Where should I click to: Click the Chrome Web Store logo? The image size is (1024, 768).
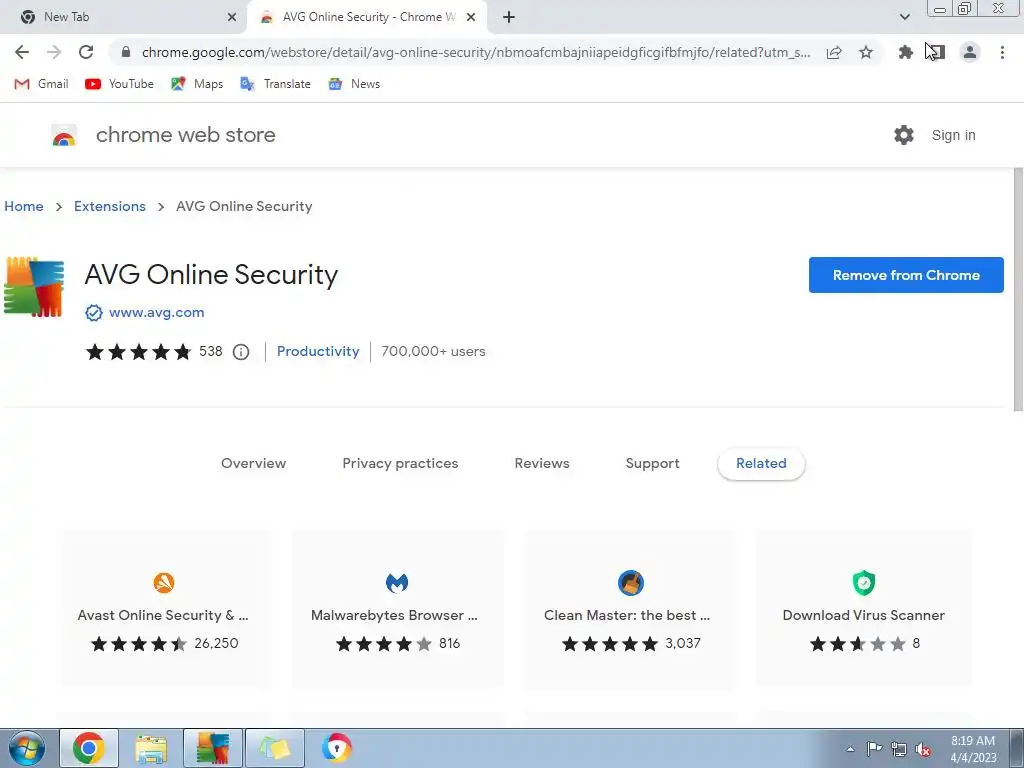[64, 135]
